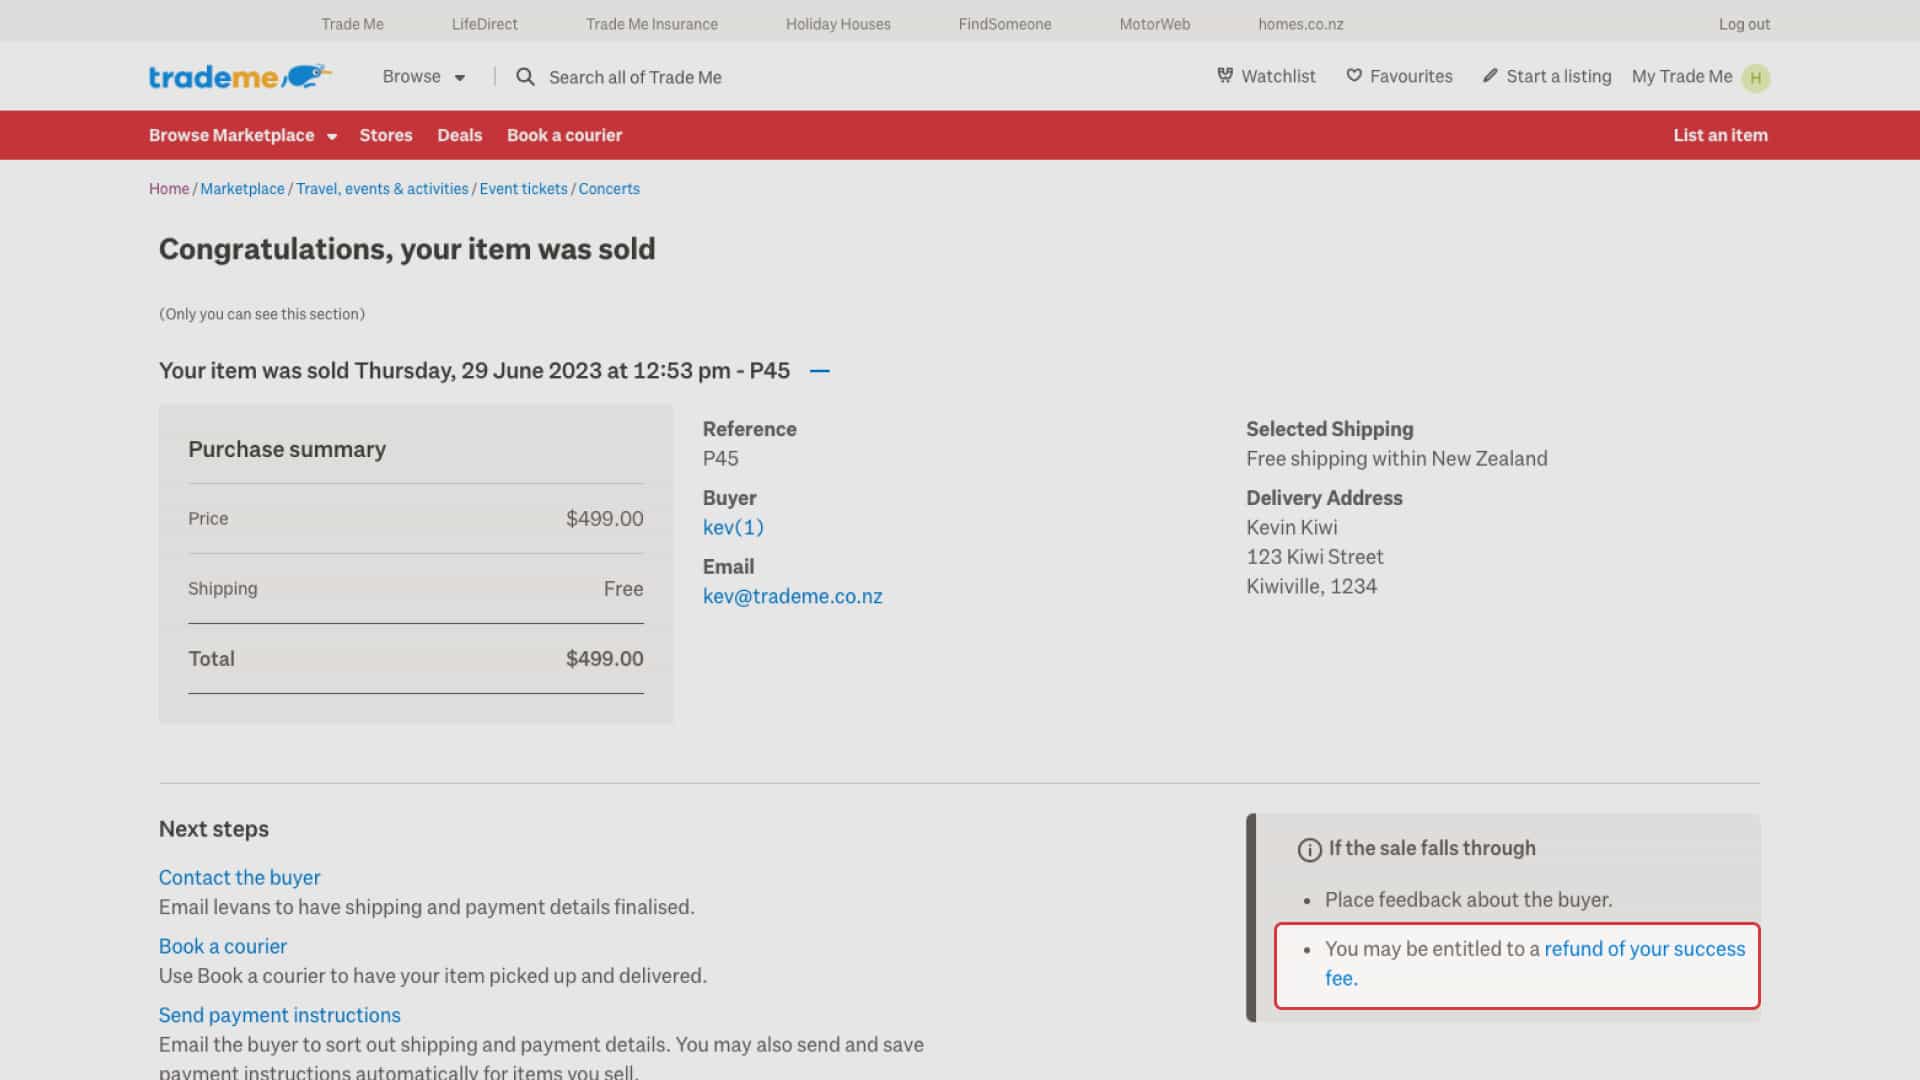Open the Deals menu item
The image size is (1920, 1080).
pos(460,135)
